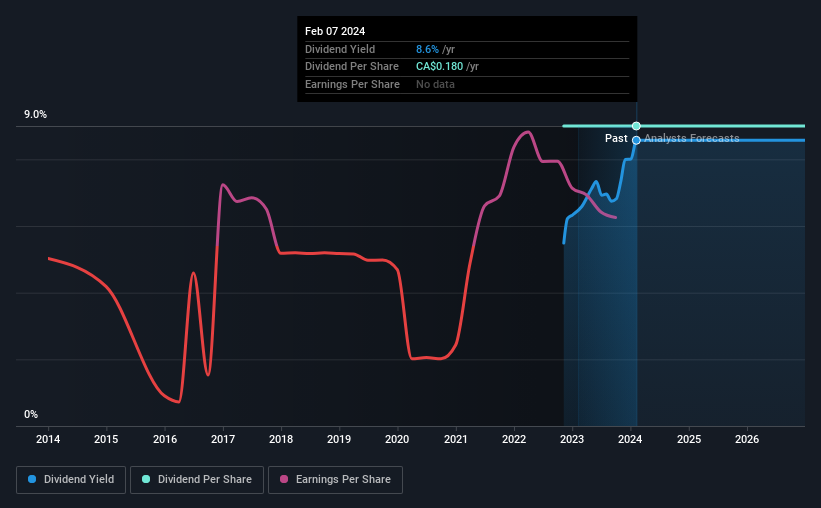821x508 pixels.
Task: Click the 2024 x-axis label
Action: click(630, 439)
